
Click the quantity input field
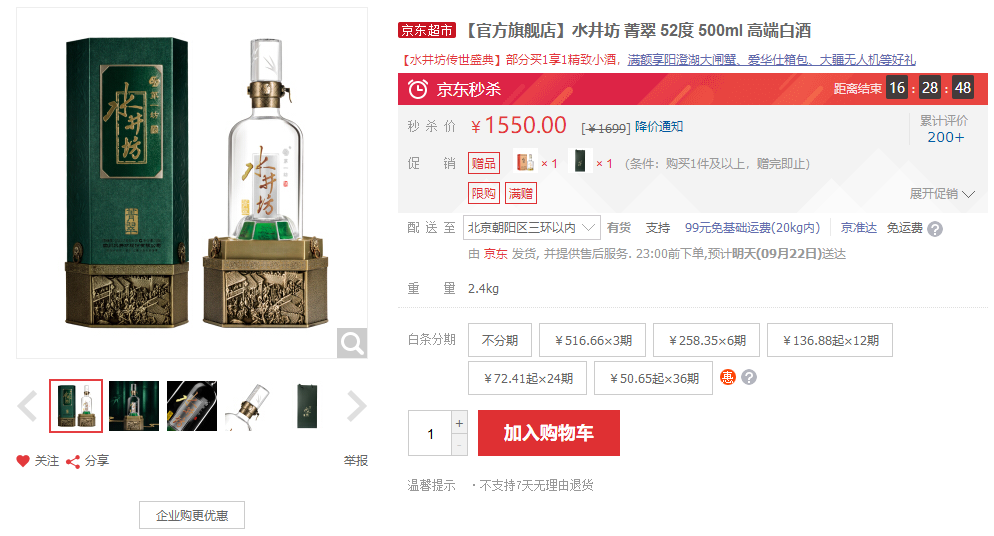(430, 433)
